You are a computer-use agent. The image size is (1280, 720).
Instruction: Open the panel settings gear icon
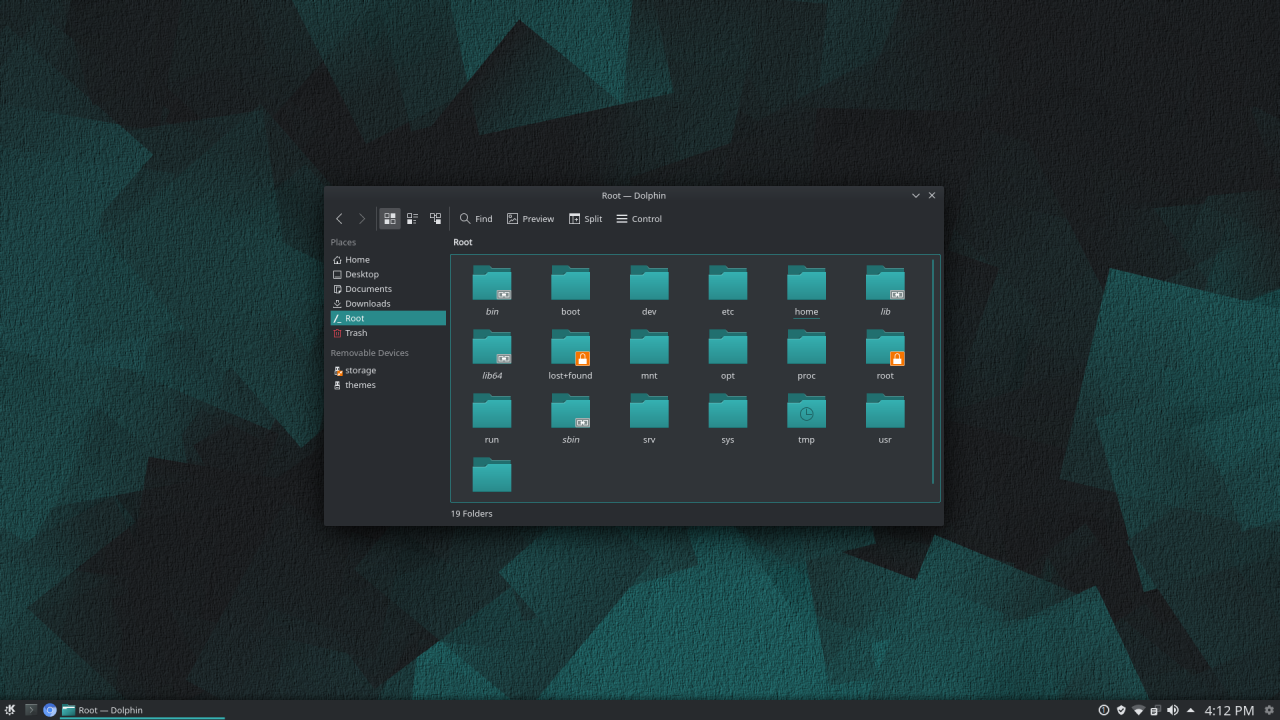1269,710
